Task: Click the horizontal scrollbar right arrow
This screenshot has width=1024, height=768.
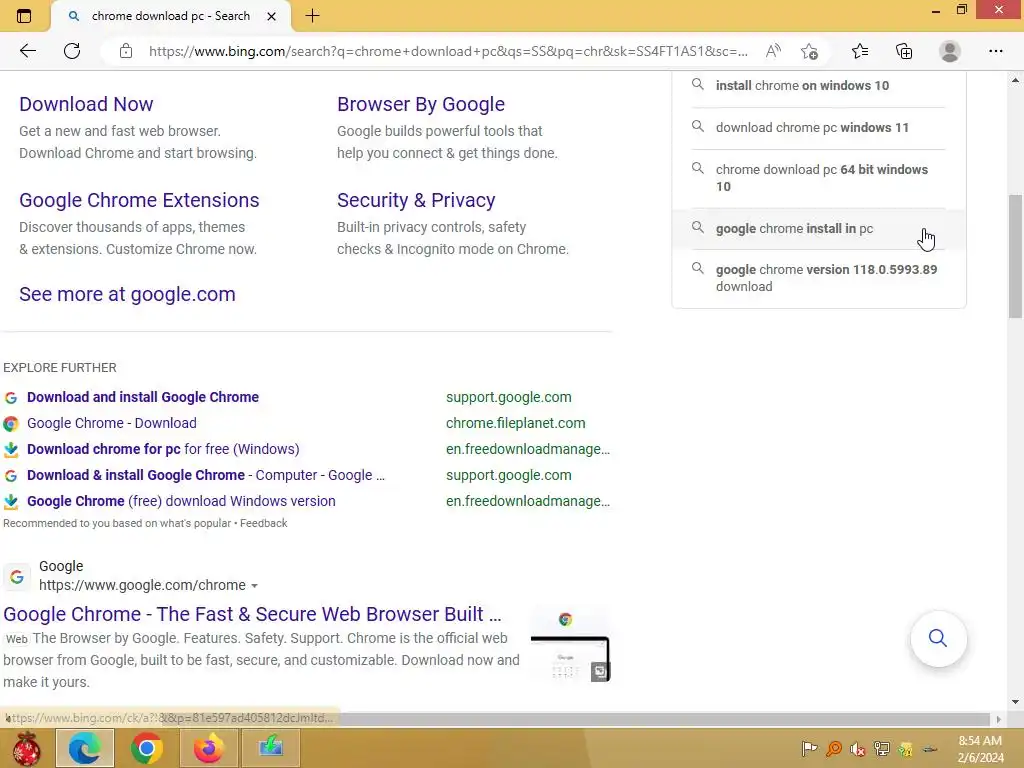Action: click(998, 719)
